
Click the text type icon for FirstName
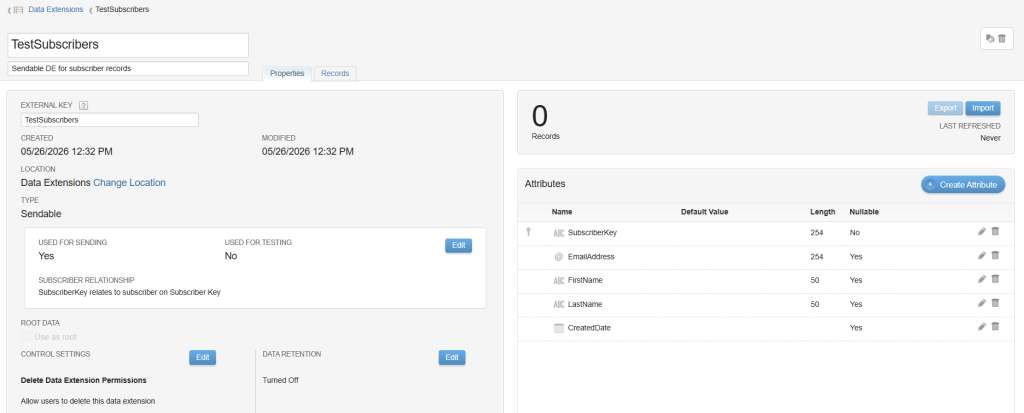[558, 280]
